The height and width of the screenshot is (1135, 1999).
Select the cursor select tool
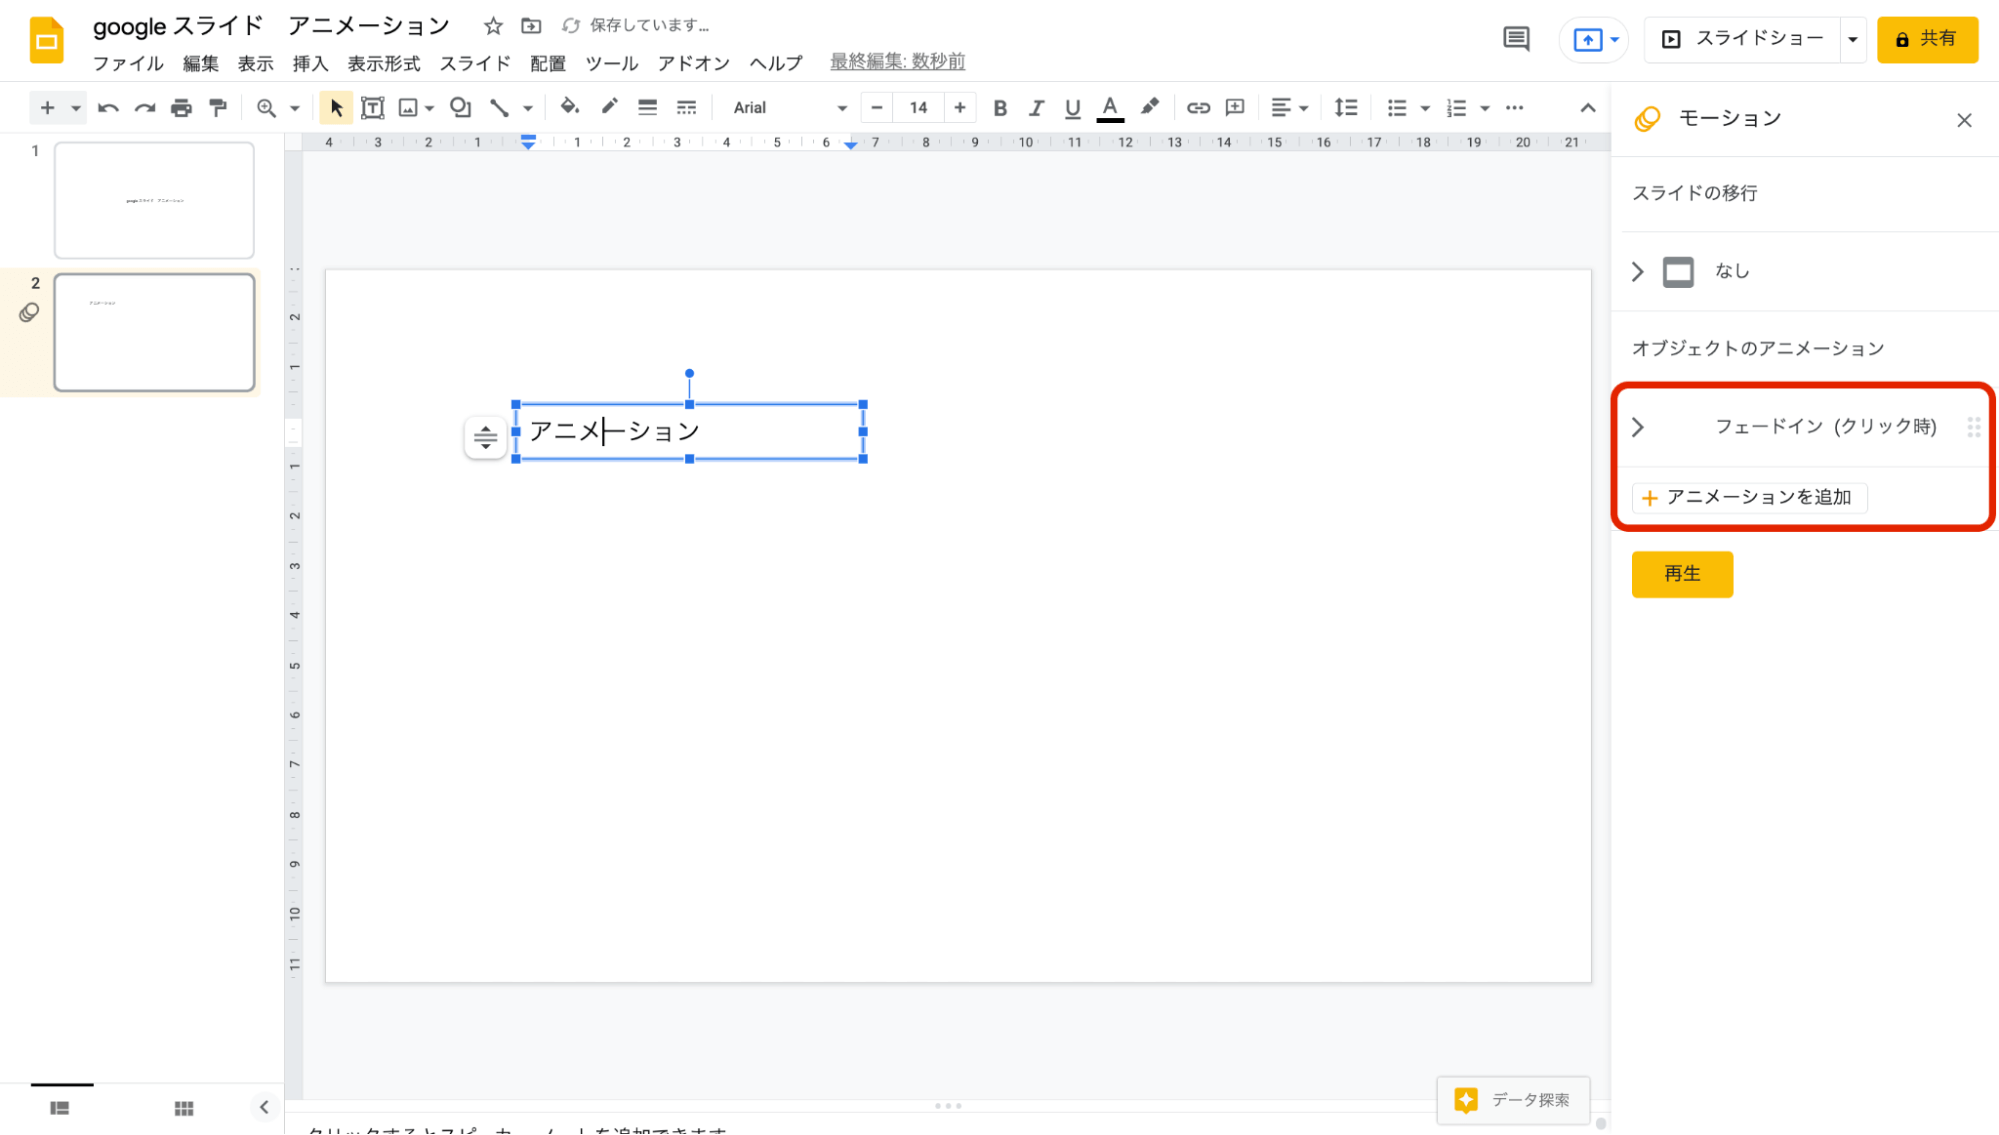pyautogui.click(x=336, y=108)
